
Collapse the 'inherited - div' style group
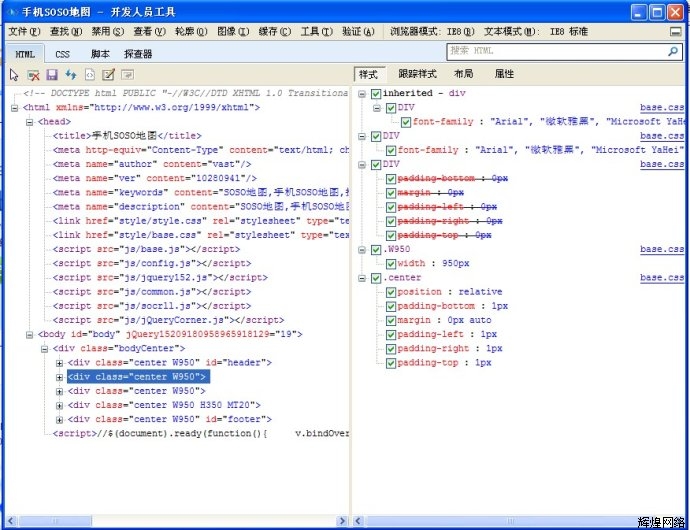pos(362,94)
